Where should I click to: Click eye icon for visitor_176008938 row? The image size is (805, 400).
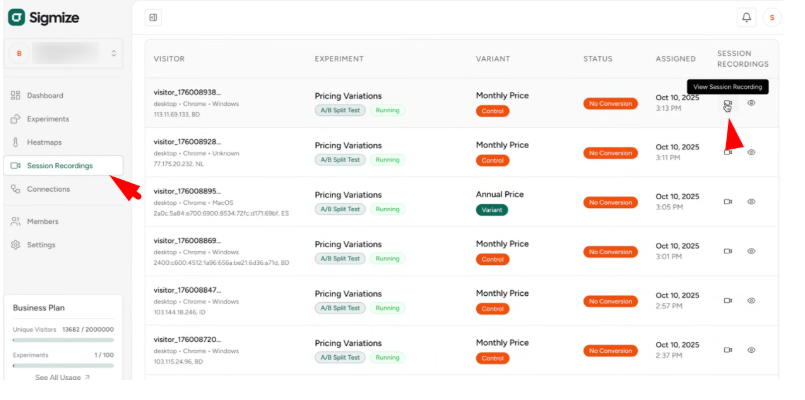click(751, 103)
